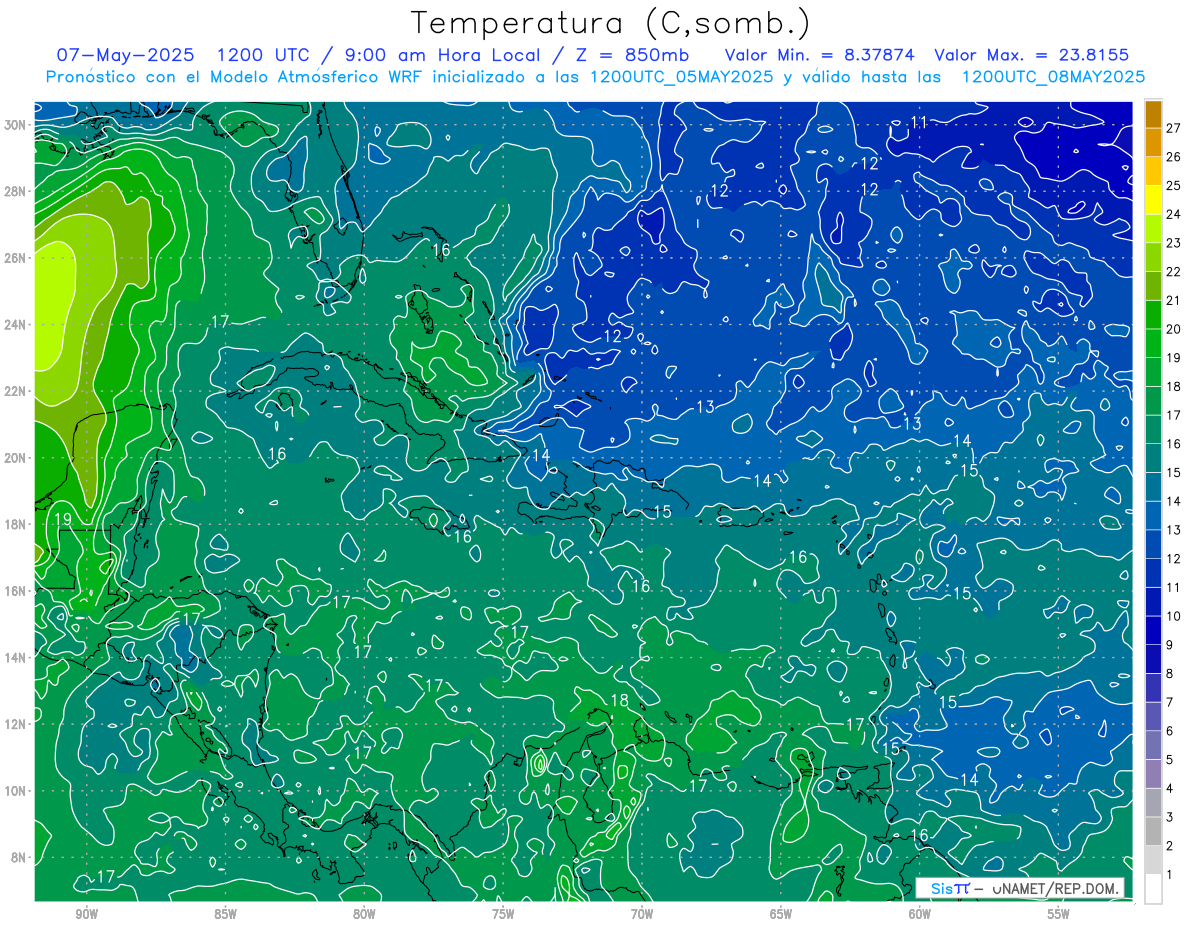The image size is (1200, 927).
Task: Click the latitude label "8N"
Action: tap(19, 857)
